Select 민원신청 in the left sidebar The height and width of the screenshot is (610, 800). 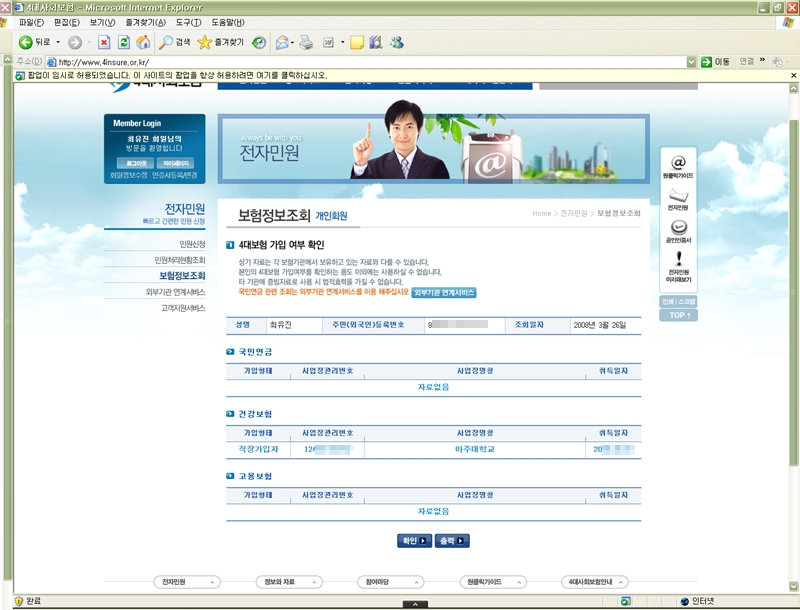[x=192, y=244]
